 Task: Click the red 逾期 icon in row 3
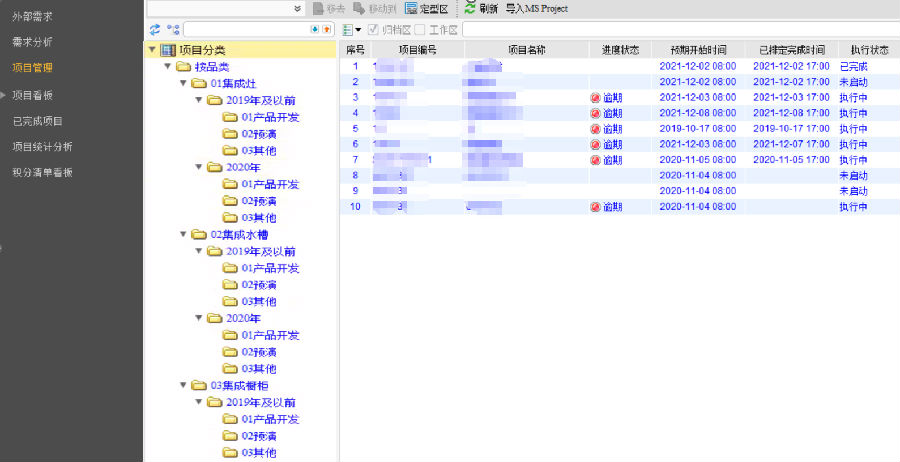pyautogui.click(x=595, y=98)
